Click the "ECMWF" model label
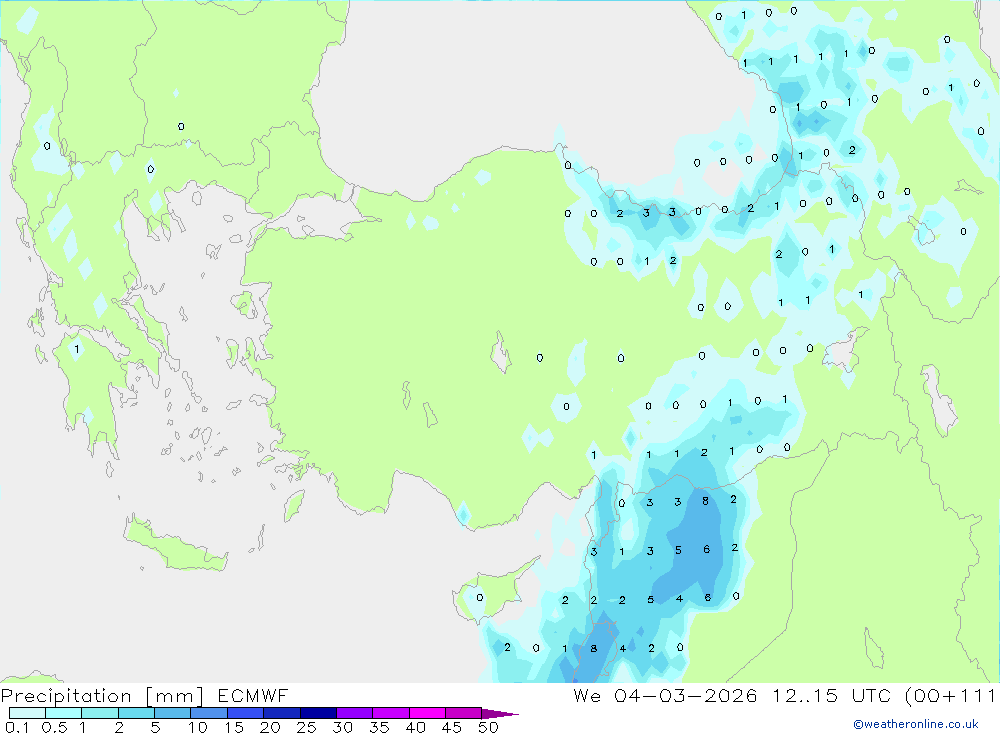The height and width of the screenshot is (733, 1000). coord(253,695)
